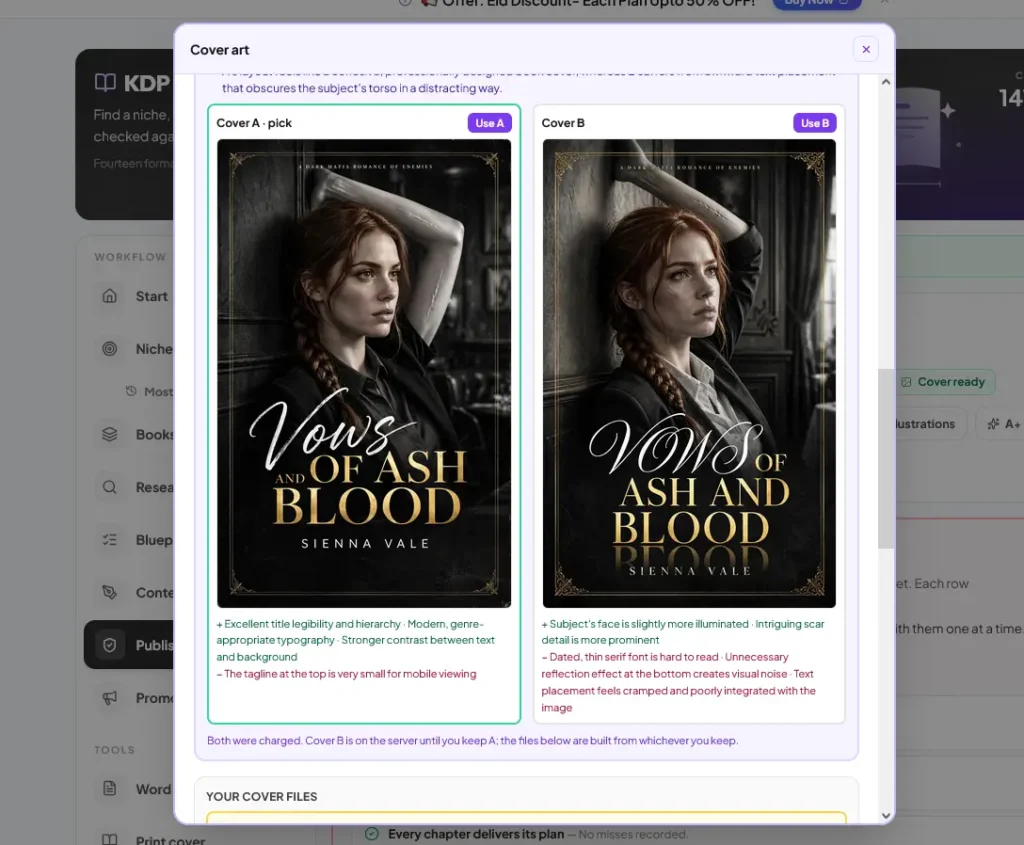
Task: Click the 'Cover art' dialog title
Action: click(219, 50)
